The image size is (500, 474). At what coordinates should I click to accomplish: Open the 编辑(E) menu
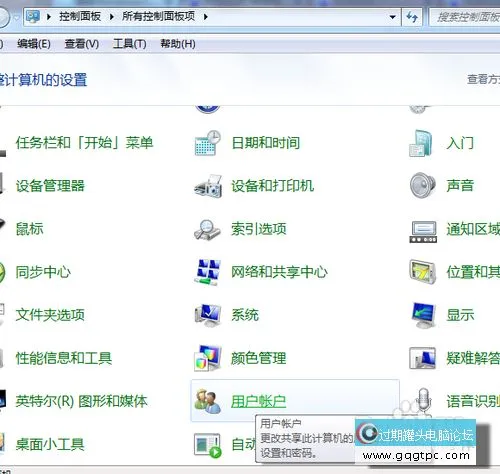click(x=34, y=44)
